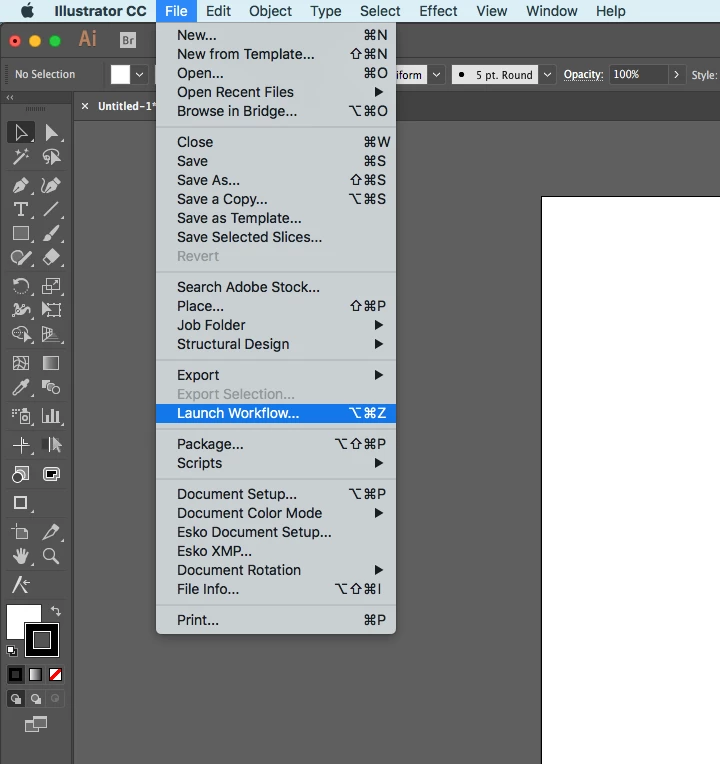Set paint mode to None
The image size is (720, 764).
[x=56, y=674]
